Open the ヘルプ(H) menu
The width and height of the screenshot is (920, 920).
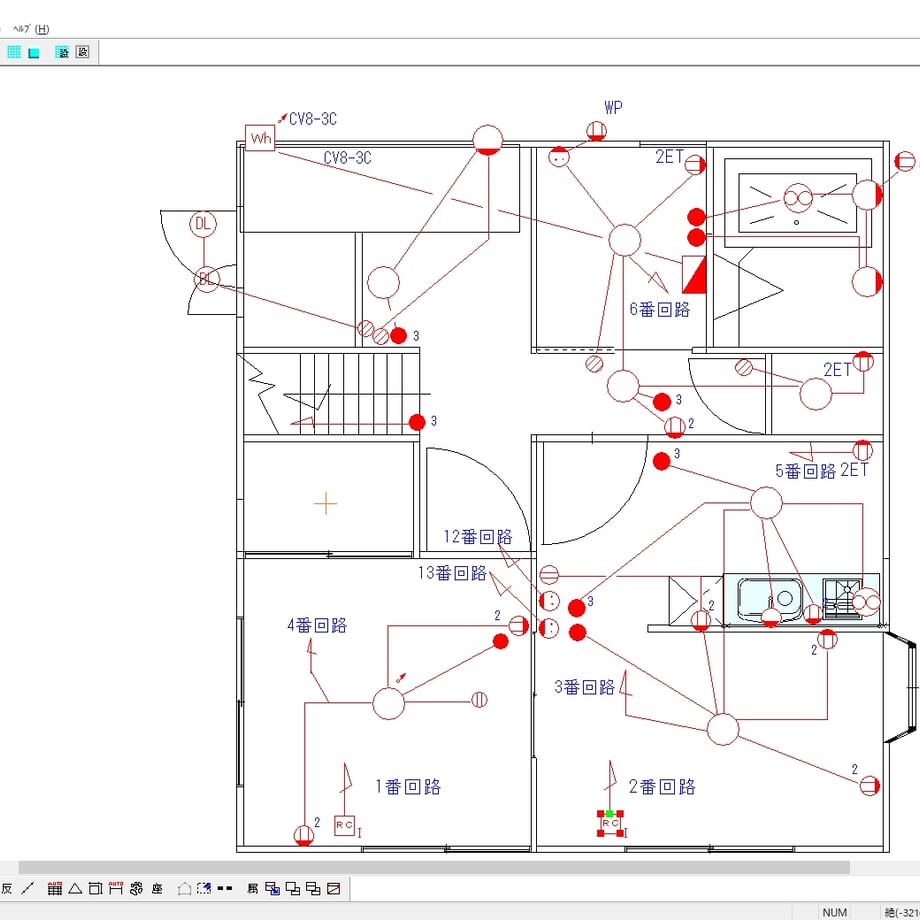click(31, 29)
